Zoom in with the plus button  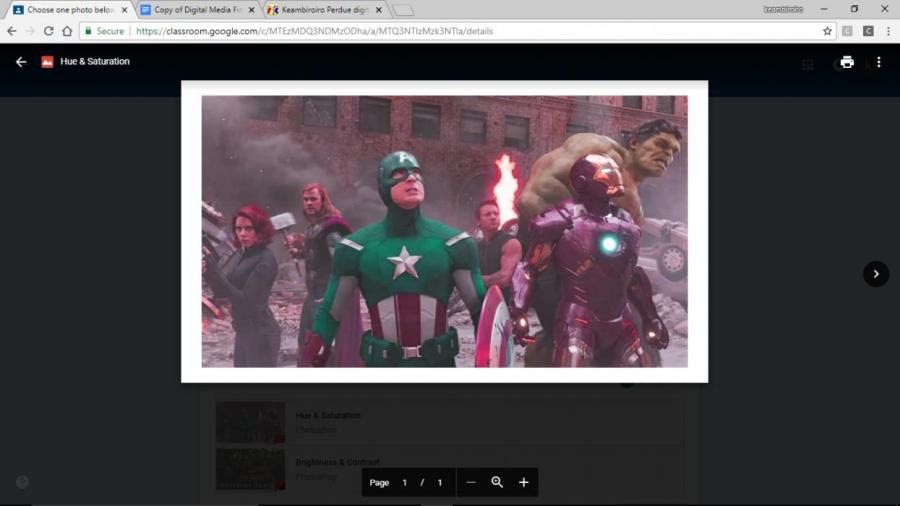(x=523, y=482)
